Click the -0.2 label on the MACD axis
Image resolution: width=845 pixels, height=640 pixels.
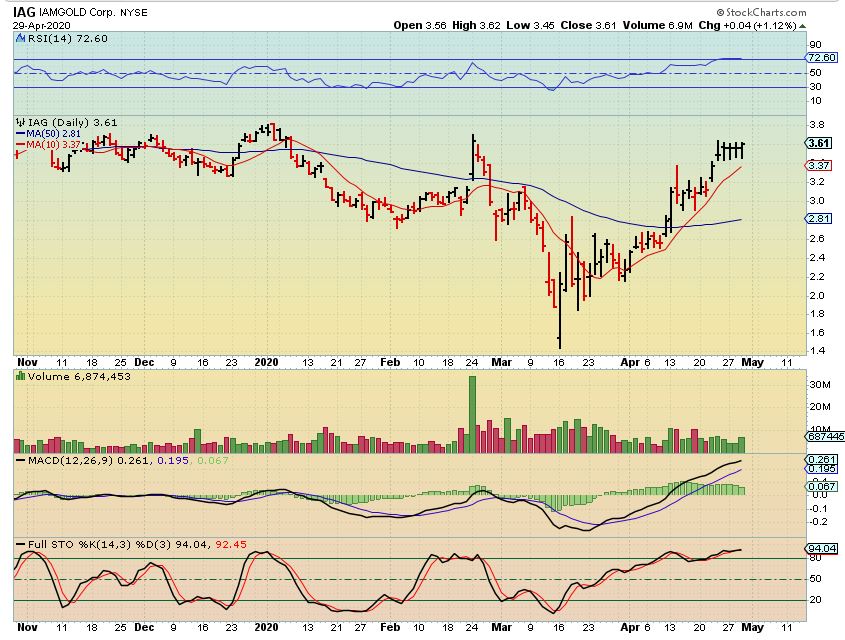(x=819, y=522)
